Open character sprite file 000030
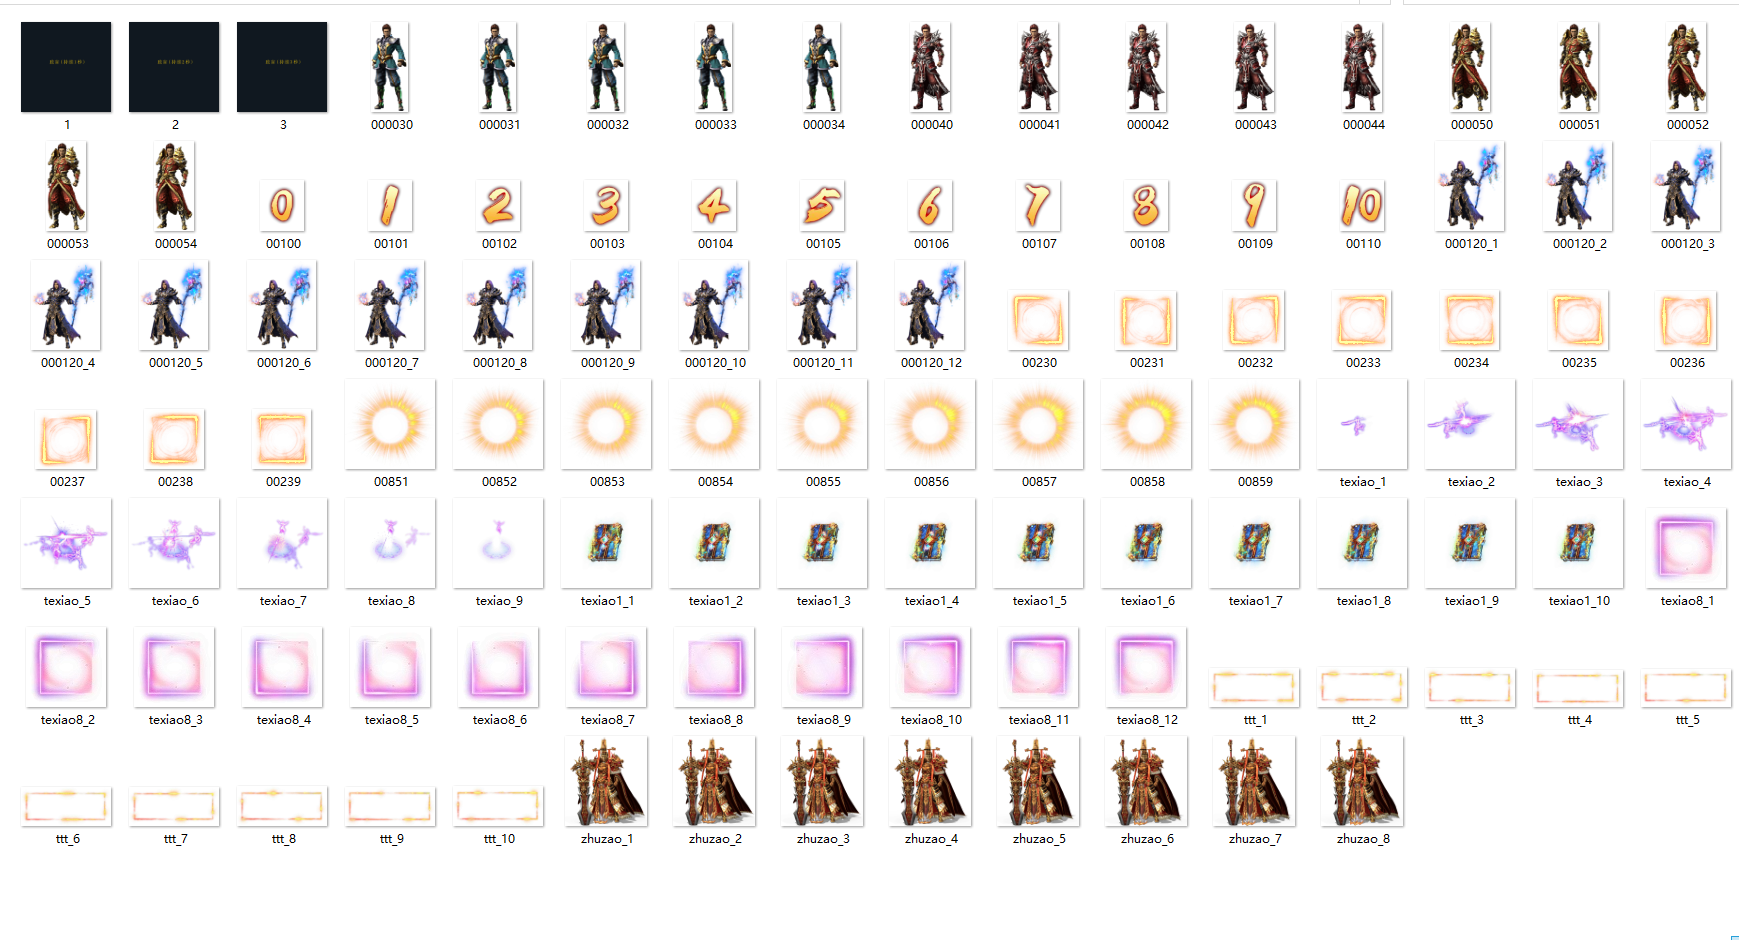 pos(390,67)
